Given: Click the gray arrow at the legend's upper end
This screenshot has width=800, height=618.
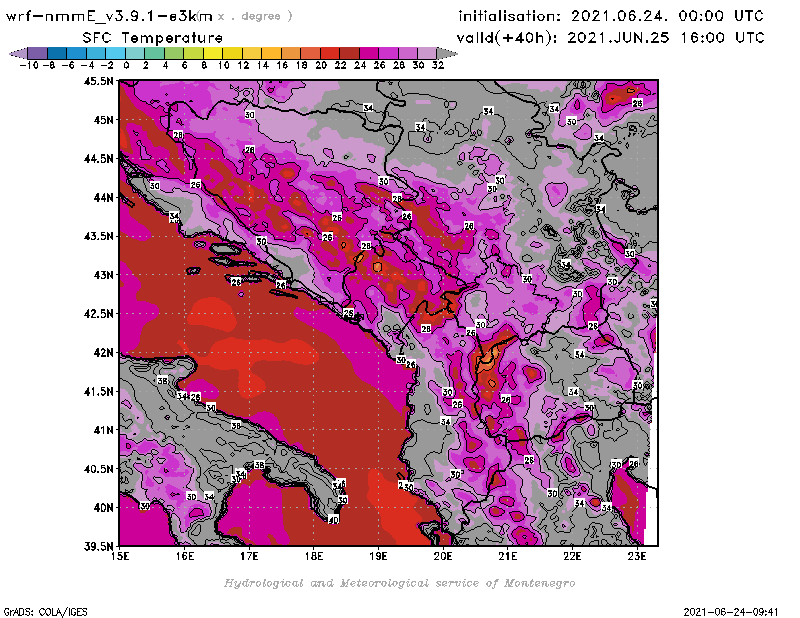Looking at the screenshot, I should [447, 54].
